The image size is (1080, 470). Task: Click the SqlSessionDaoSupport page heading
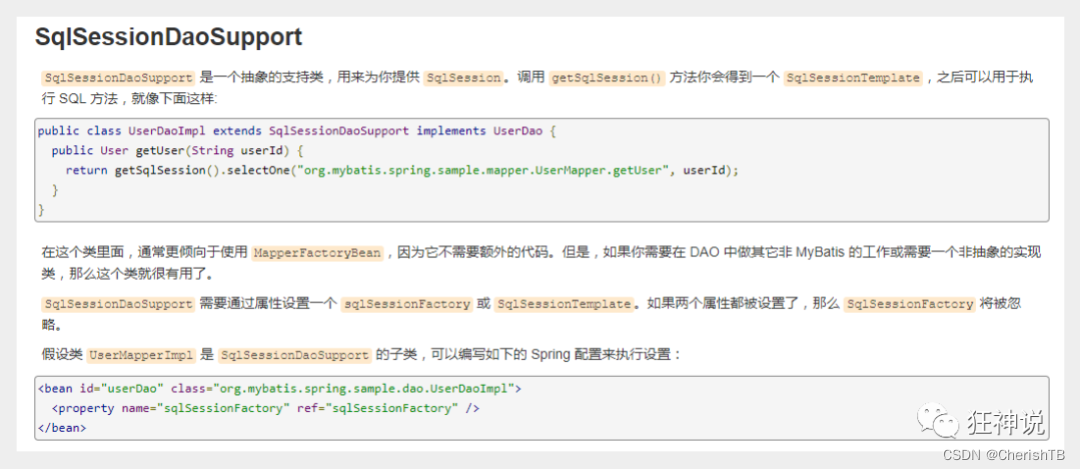pyautogui.click(x=169, y=37)
